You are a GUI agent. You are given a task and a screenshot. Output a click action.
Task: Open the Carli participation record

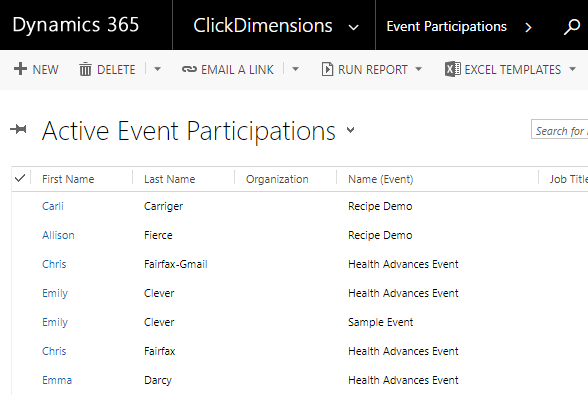click(x=53, y=206)
